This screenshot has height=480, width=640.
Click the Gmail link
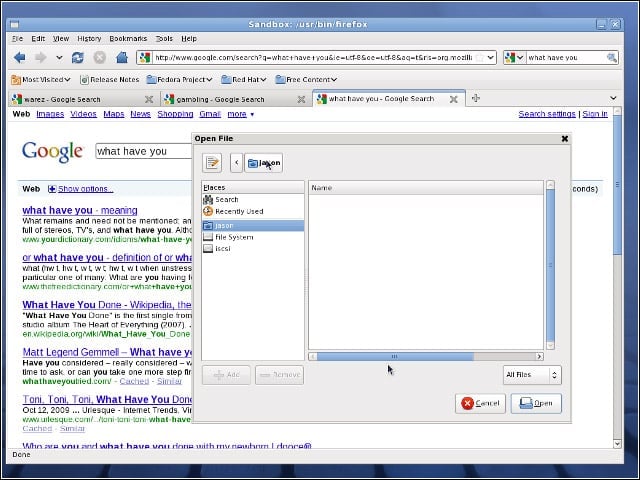(x=210, y=114)
